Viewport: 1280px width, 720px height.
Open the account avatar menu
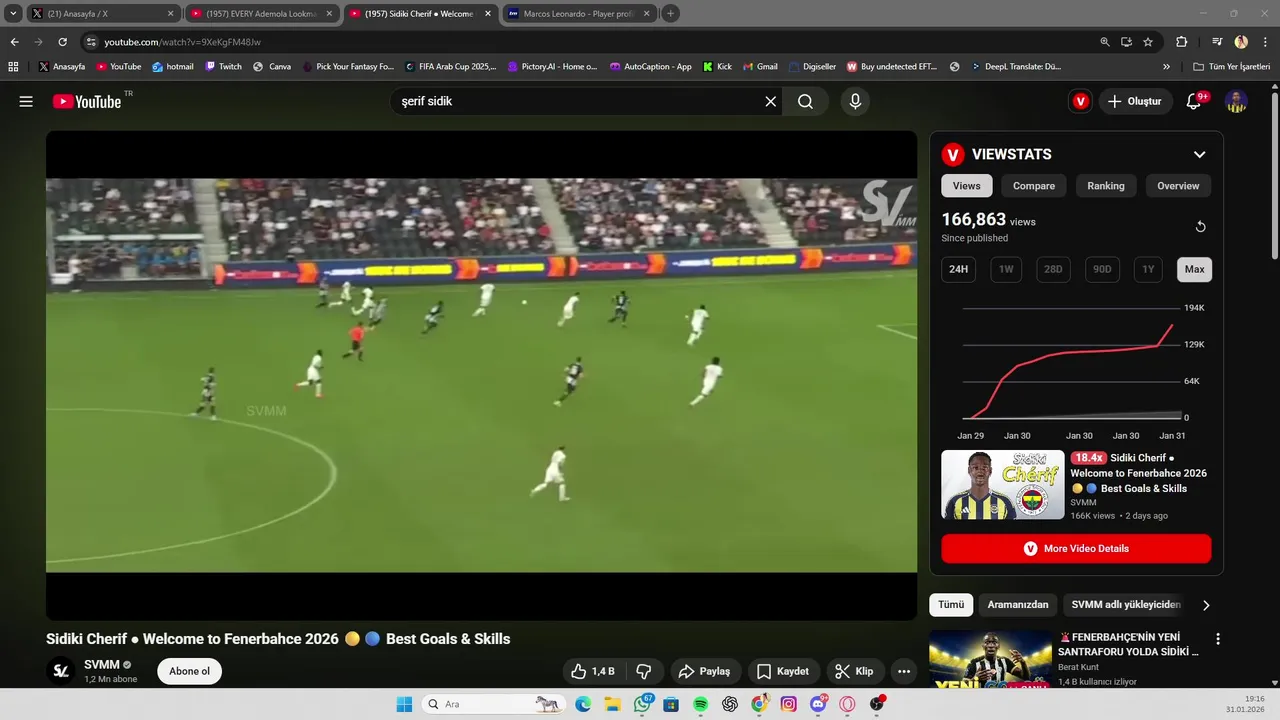(x=1237, y=101)
